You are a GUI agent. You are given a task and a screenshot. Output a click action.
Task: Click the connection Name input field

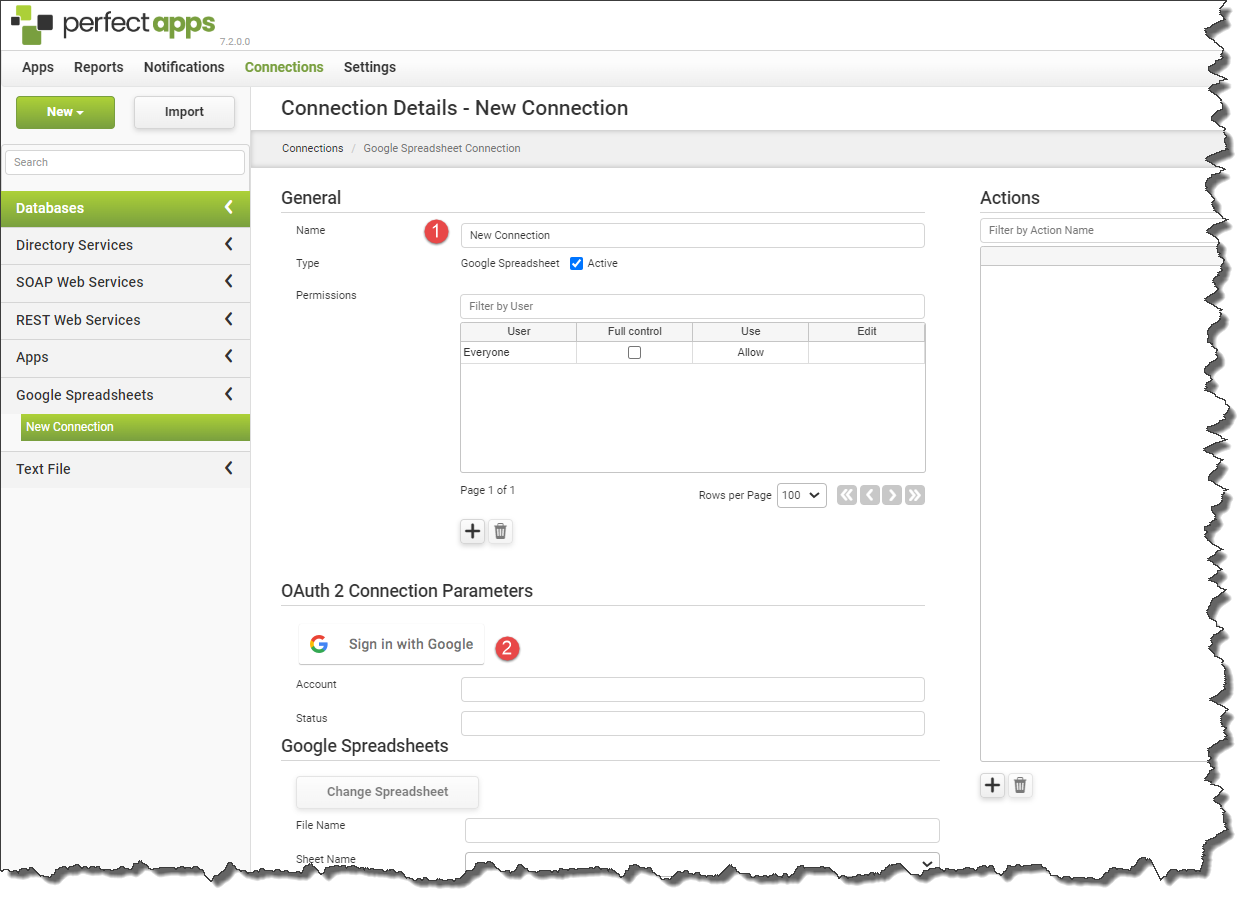click(x=692, y=235)
